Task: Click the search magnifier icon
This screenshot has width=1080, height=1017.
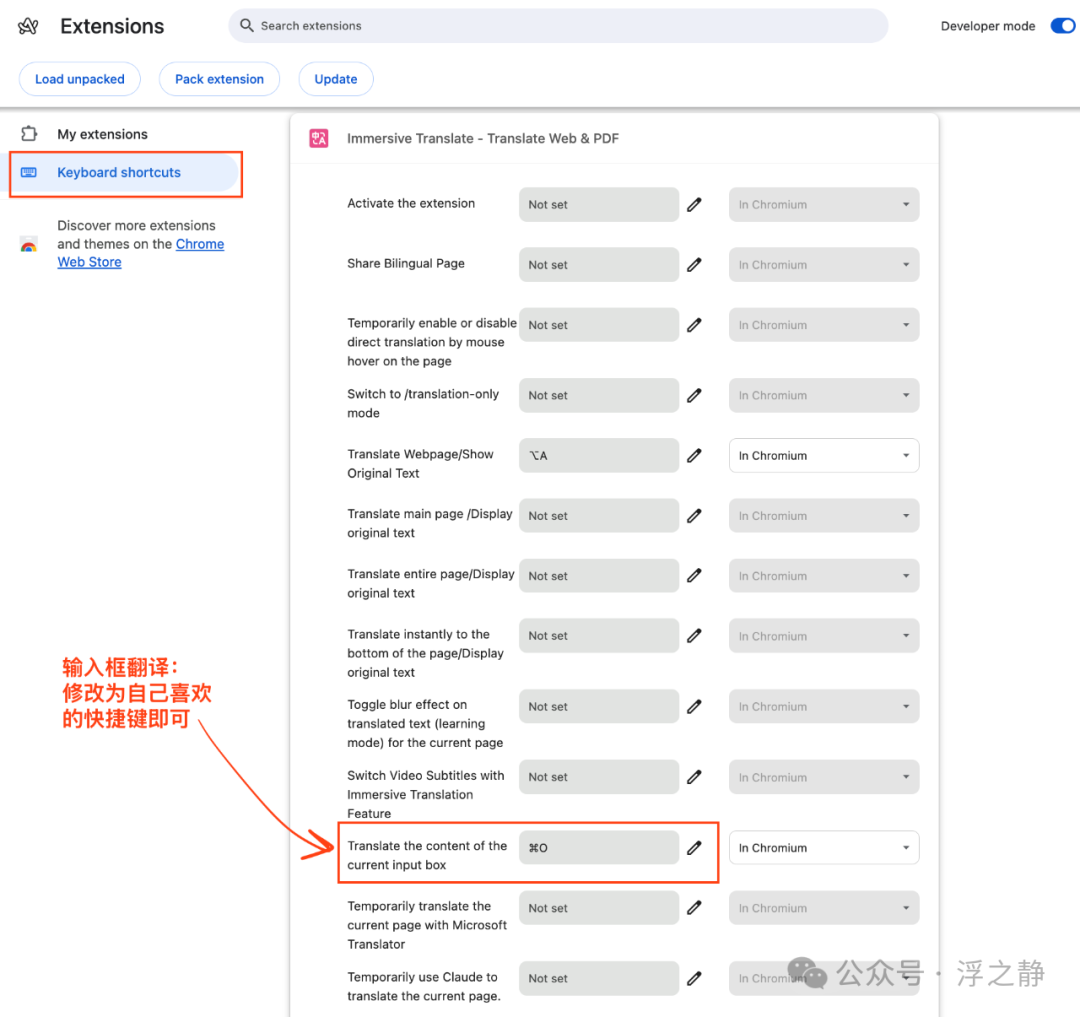Action: point(246,25)
